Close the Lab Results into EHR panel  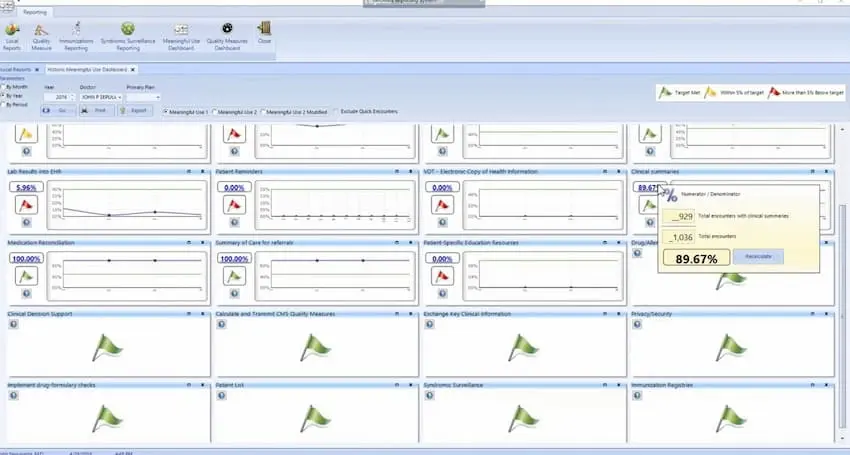[203, 171]
